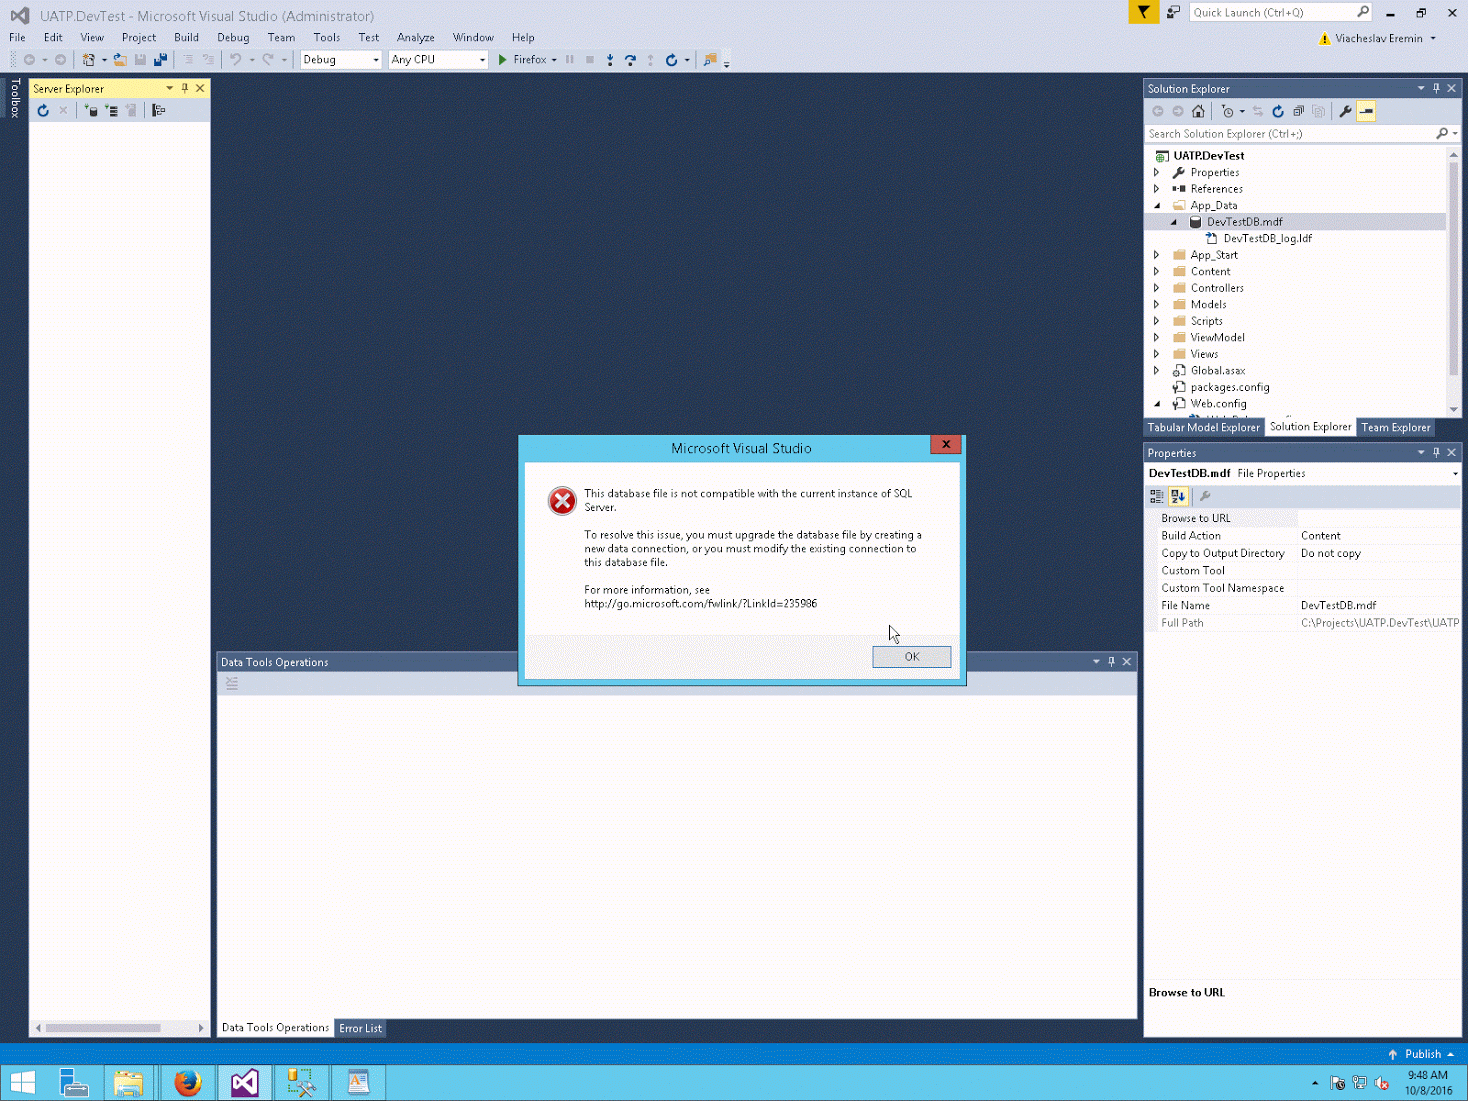Click the browser Refresh toolbar icon

pos(672,60)
